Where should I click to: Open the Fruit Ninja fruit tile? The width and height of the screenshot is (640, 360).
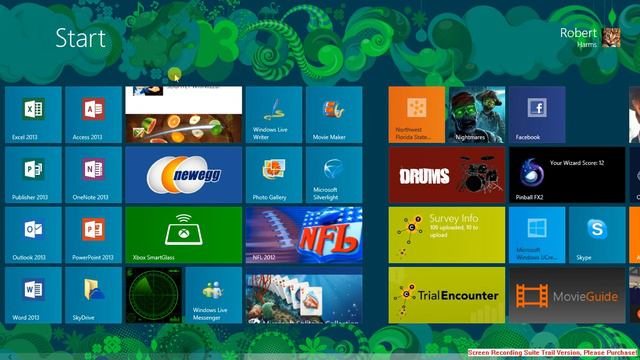pyautogui.click(x=184, y=114)
